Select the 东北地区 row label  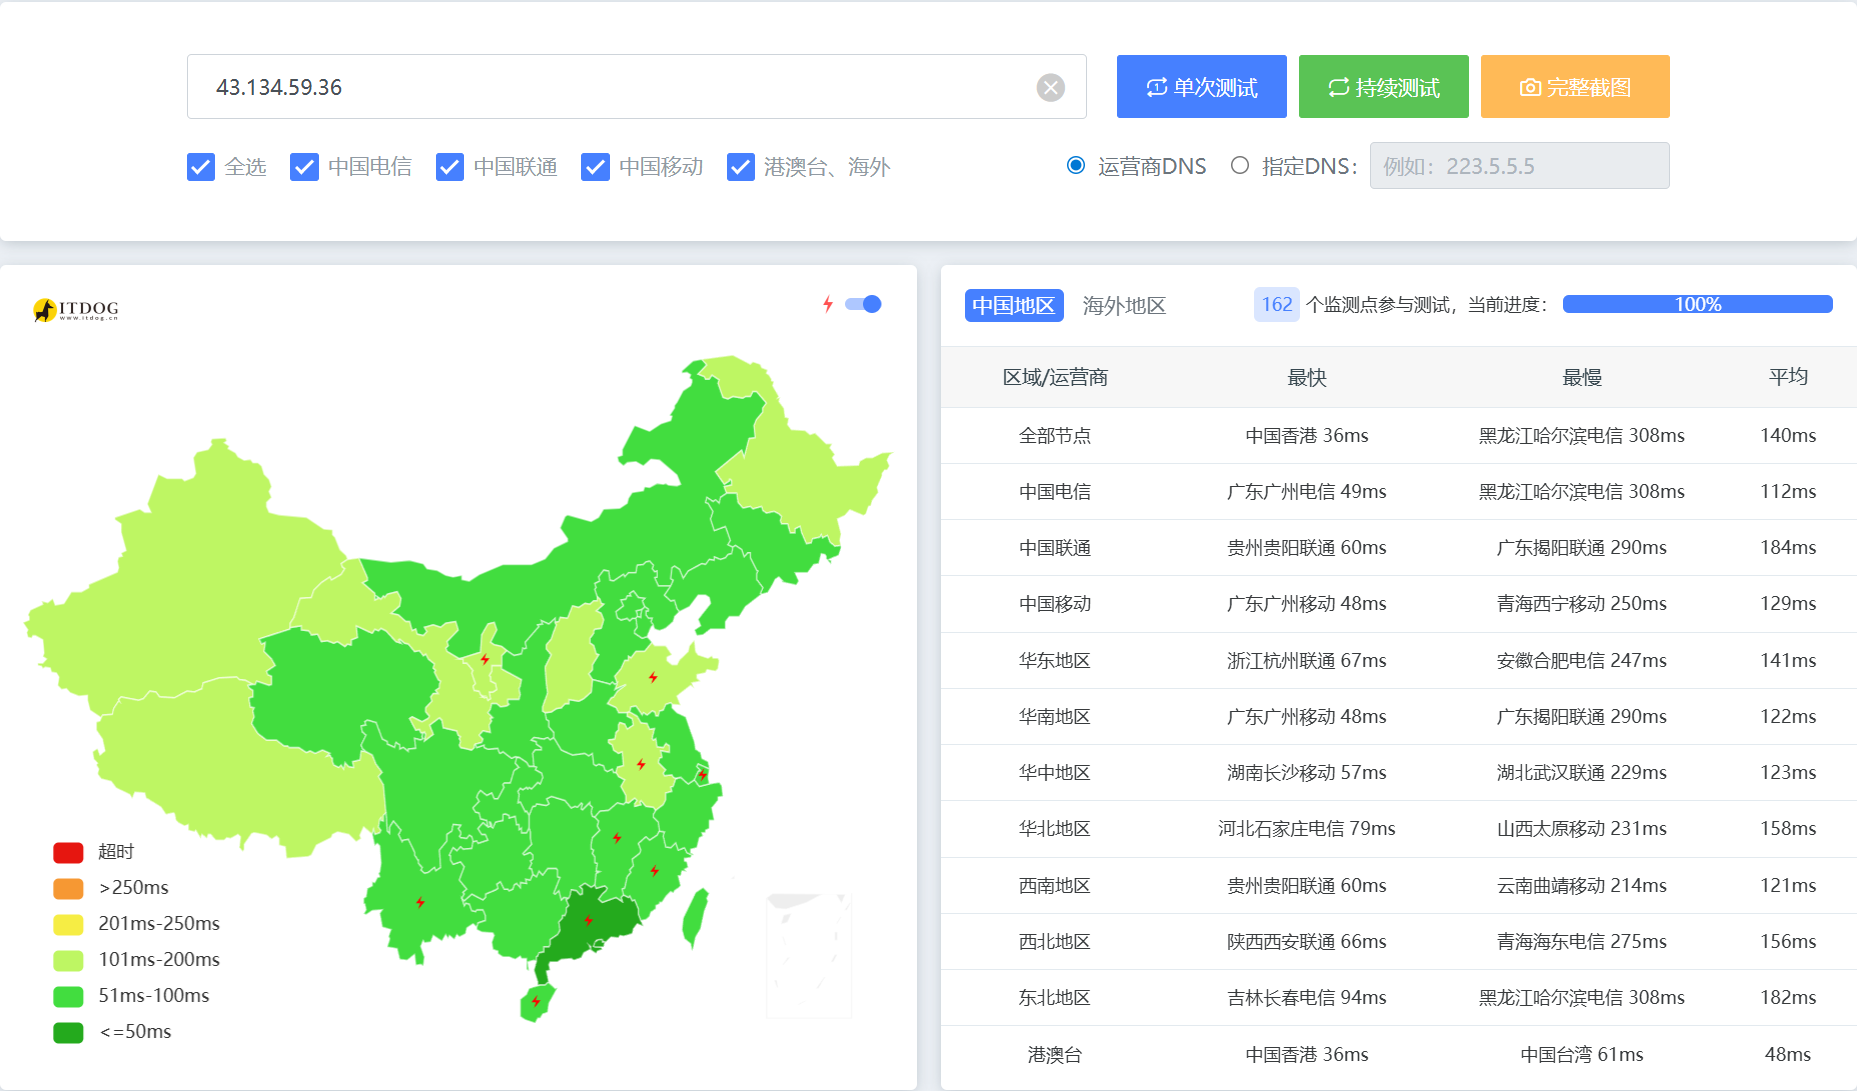[x=1055, y=998]
